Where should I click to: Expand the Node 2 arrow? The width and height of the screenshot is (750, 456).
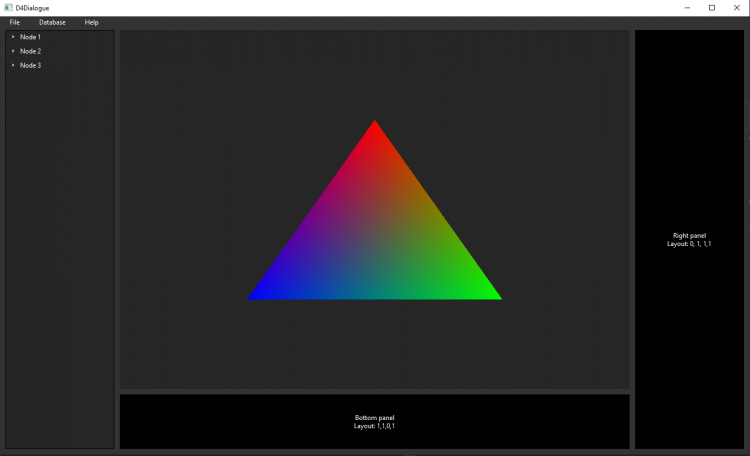click(x=13, y=51)
